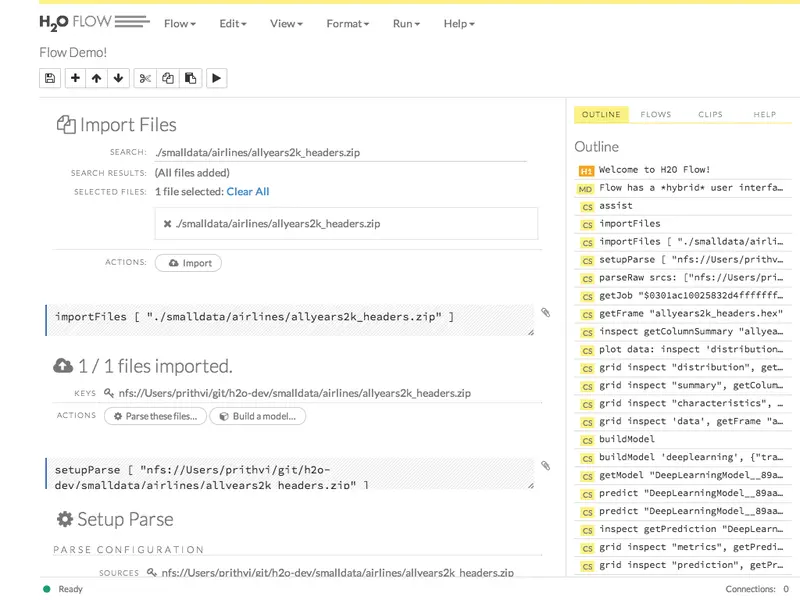Click the paperclip icon beside the setupParse cell
The height and width of the screenshot is (600, 800).
point(545,465)
